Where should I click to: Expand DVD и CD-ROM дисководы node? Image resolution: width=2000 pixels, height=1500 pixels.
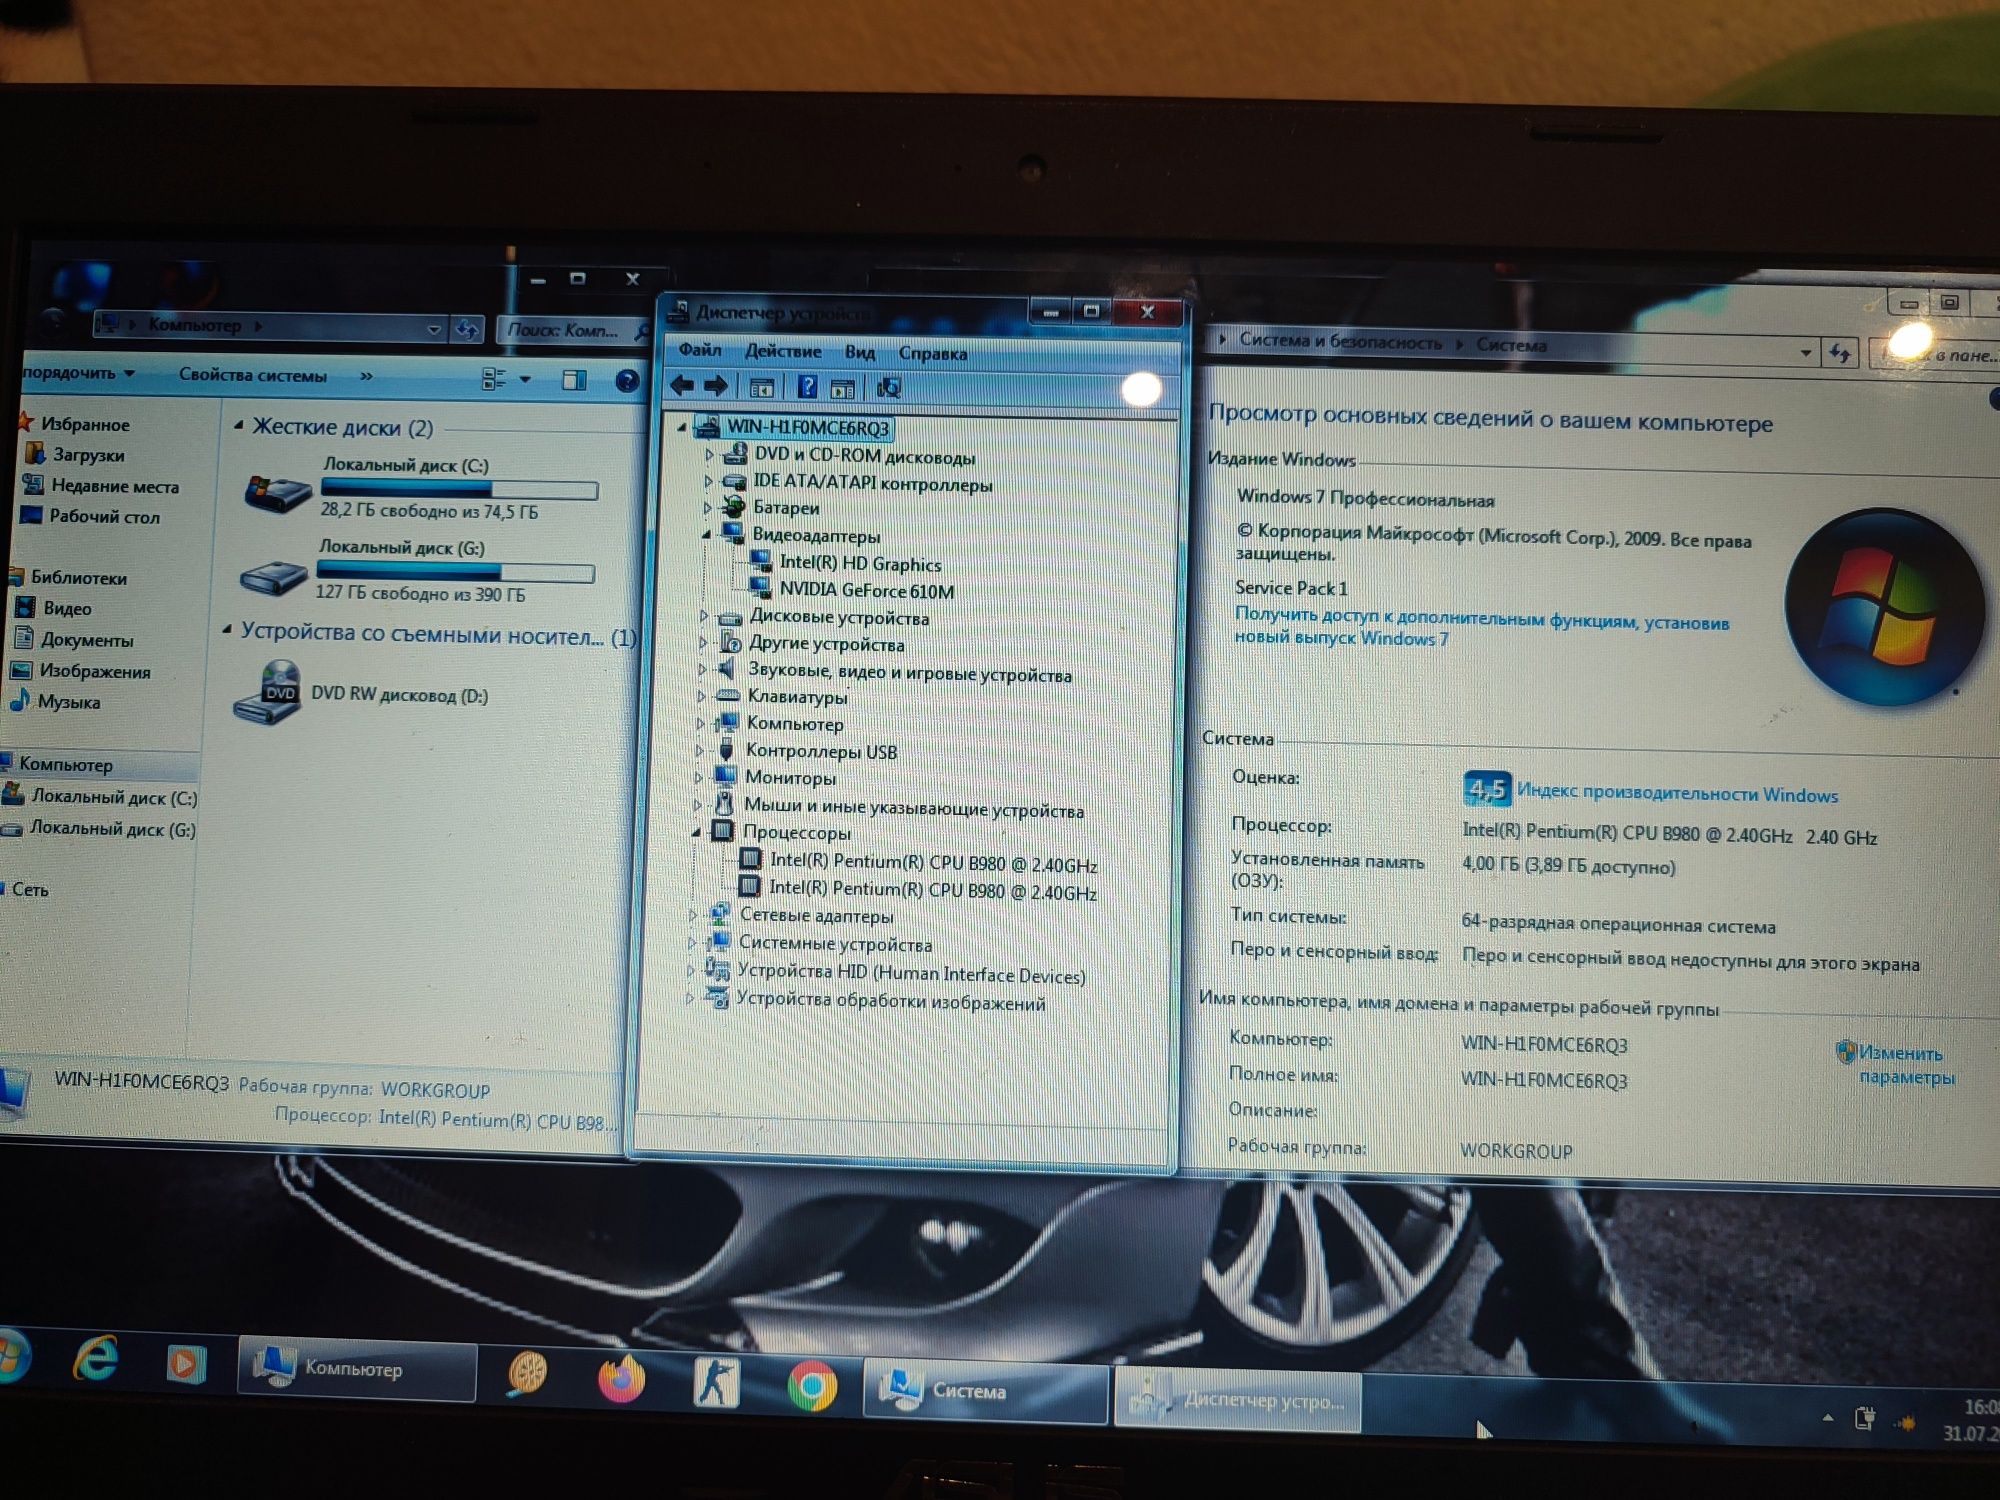point(709,454)
